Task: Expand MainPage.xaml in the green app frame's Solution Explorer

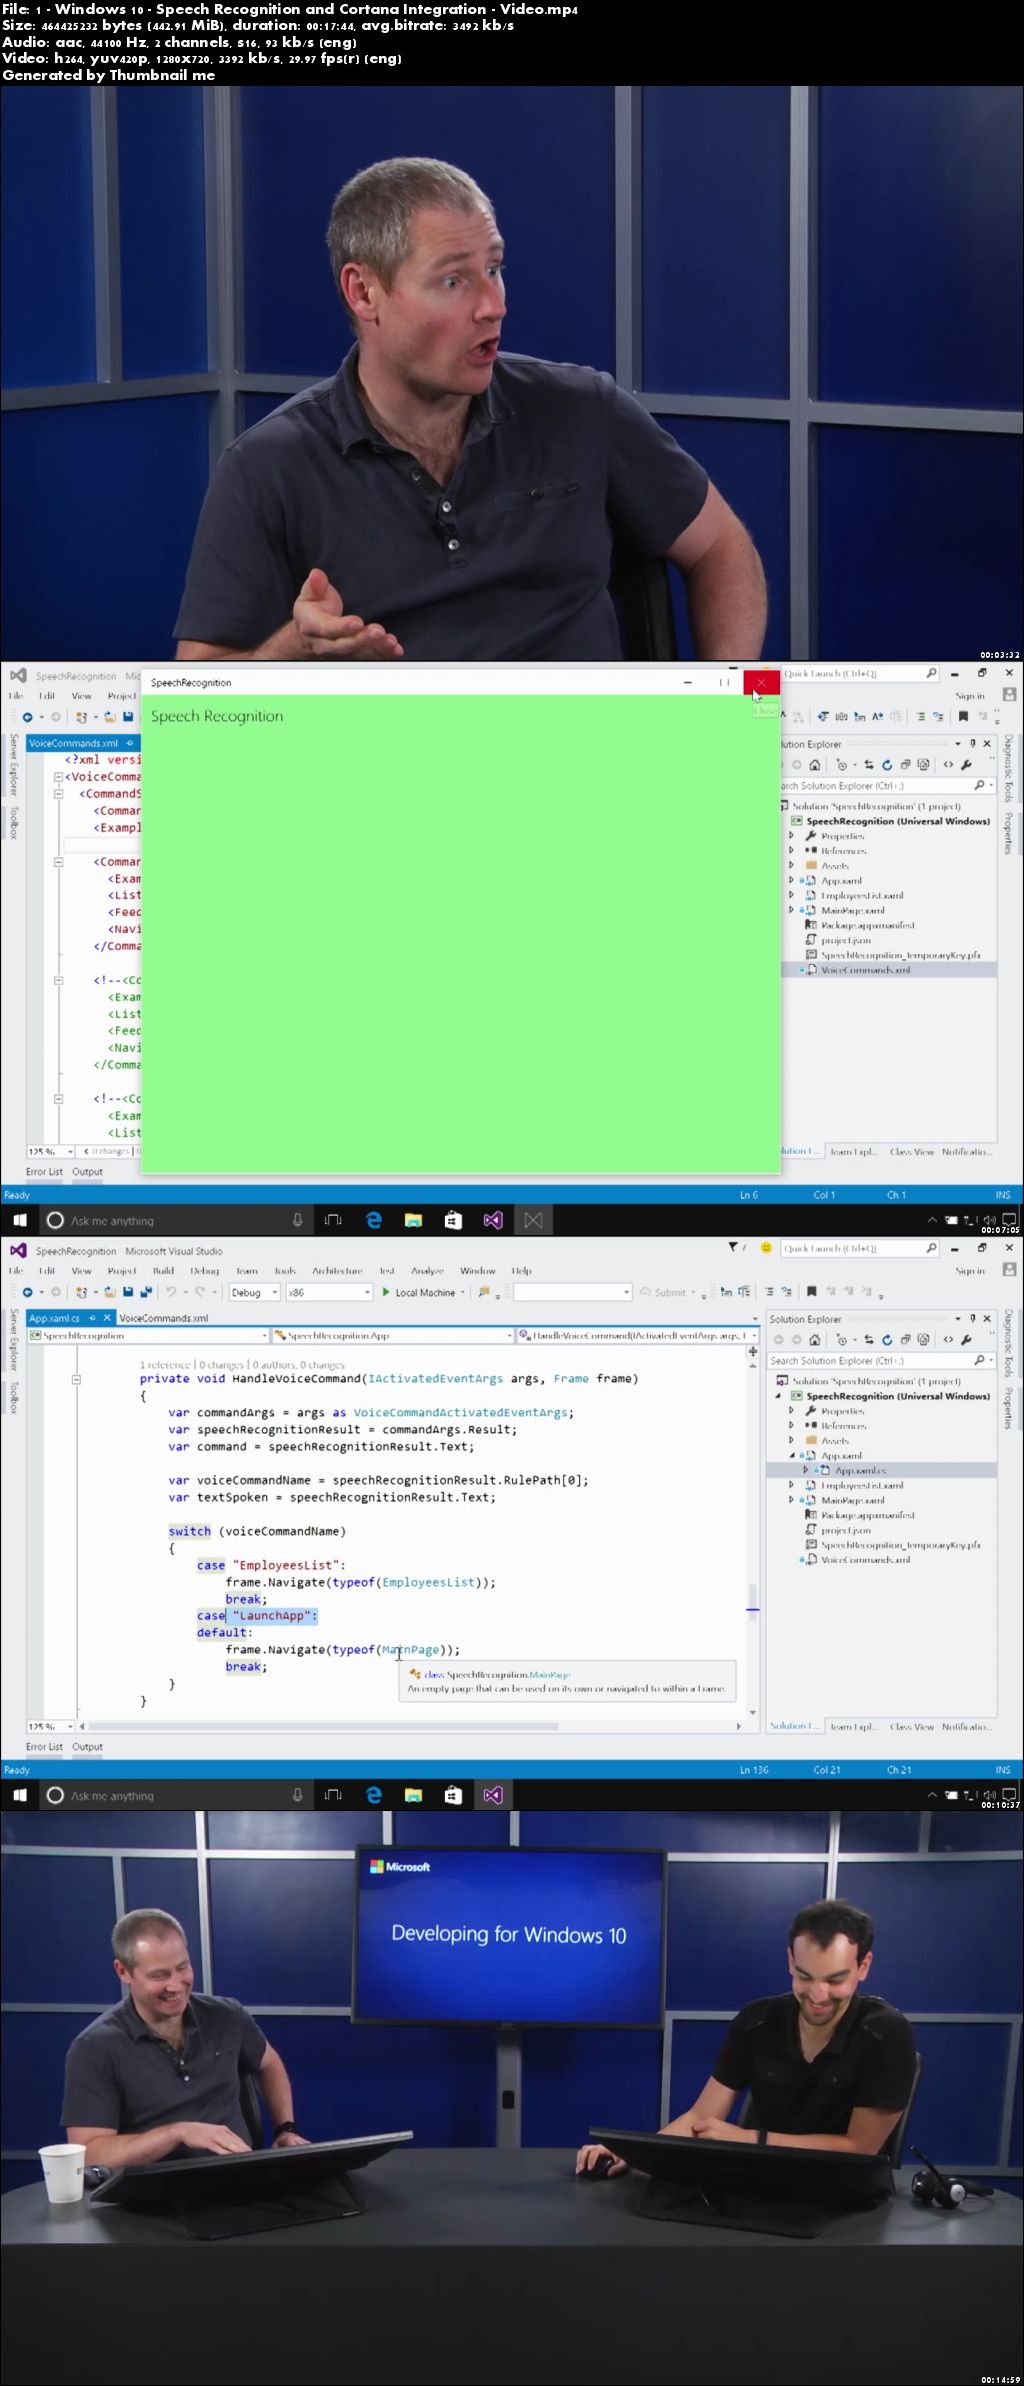Action: (791, 910)
